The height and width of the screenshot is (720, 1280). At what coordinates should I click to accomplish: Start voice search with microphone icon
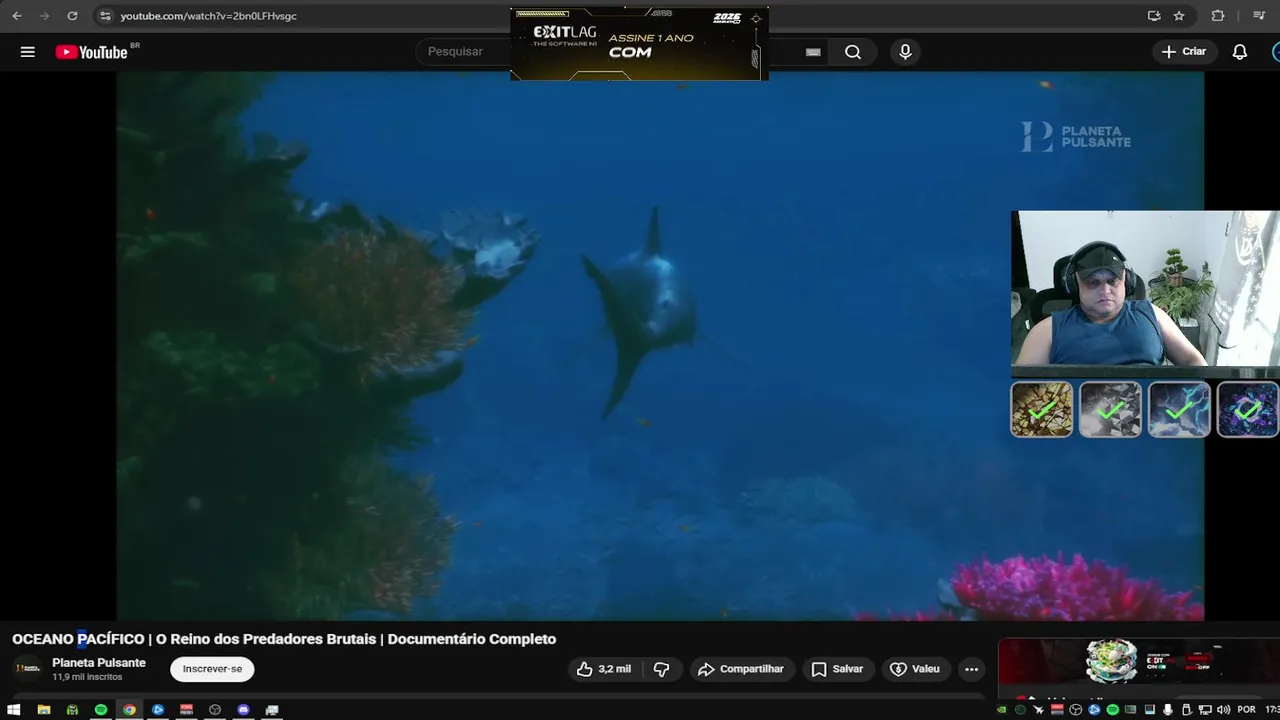coord(905,52)
